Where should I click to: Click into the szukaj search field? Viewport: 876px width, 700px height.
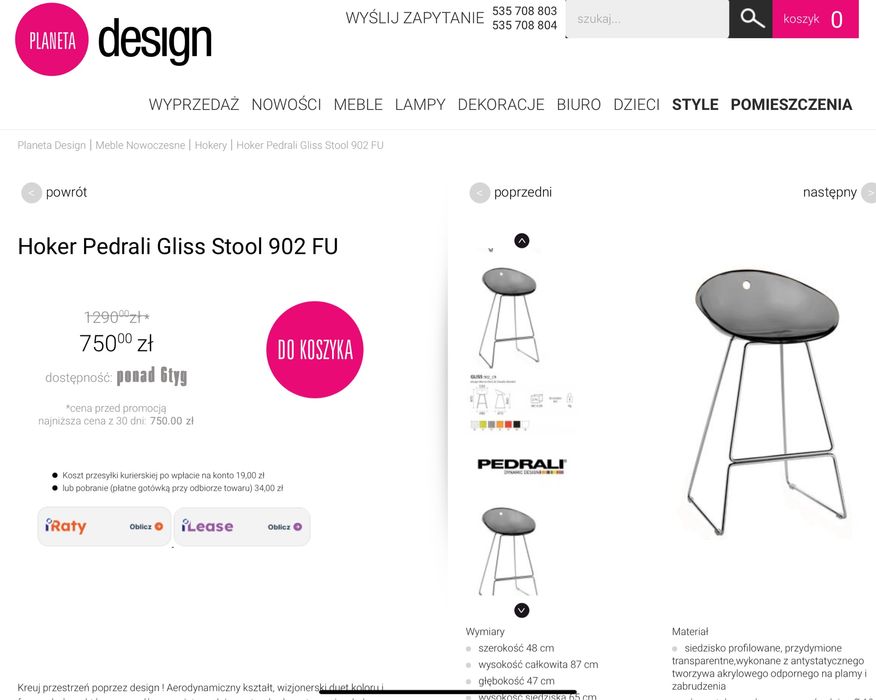(x=647, y=19)
